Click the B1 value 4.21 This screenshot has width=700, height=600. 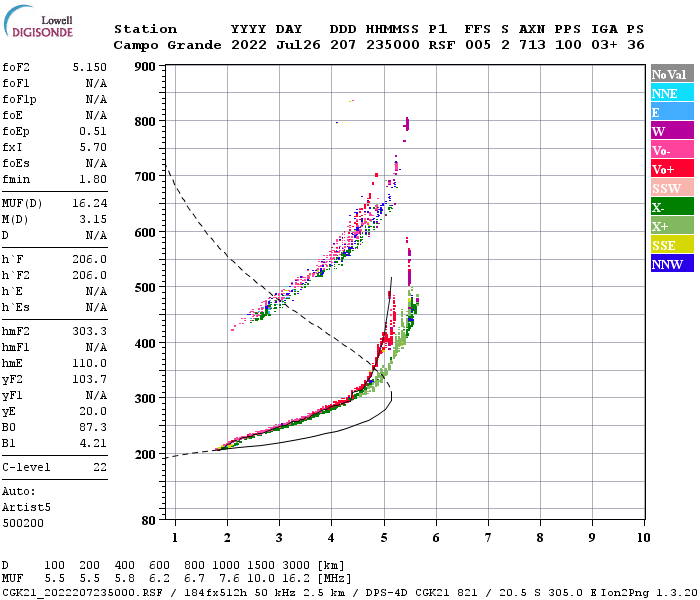click(93, 443)
